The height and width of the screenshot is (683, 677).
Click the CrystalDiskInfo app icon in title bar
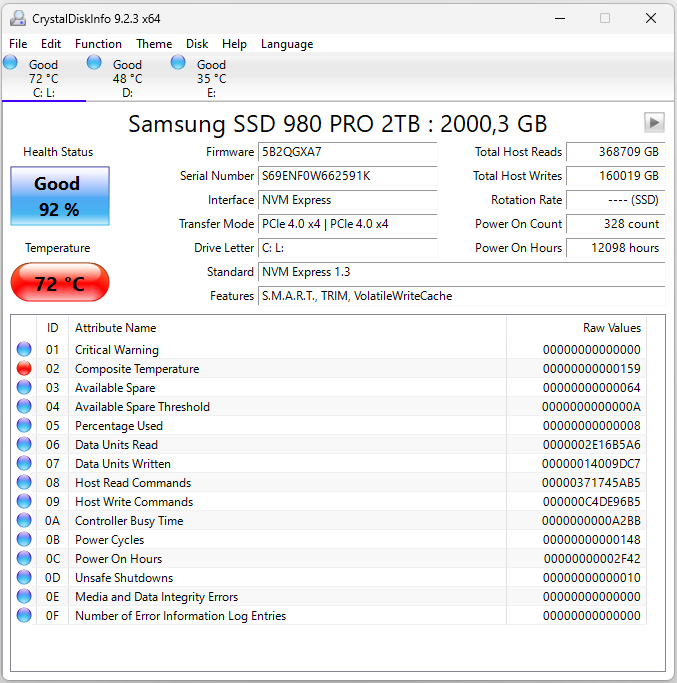(x=18, y=18)
